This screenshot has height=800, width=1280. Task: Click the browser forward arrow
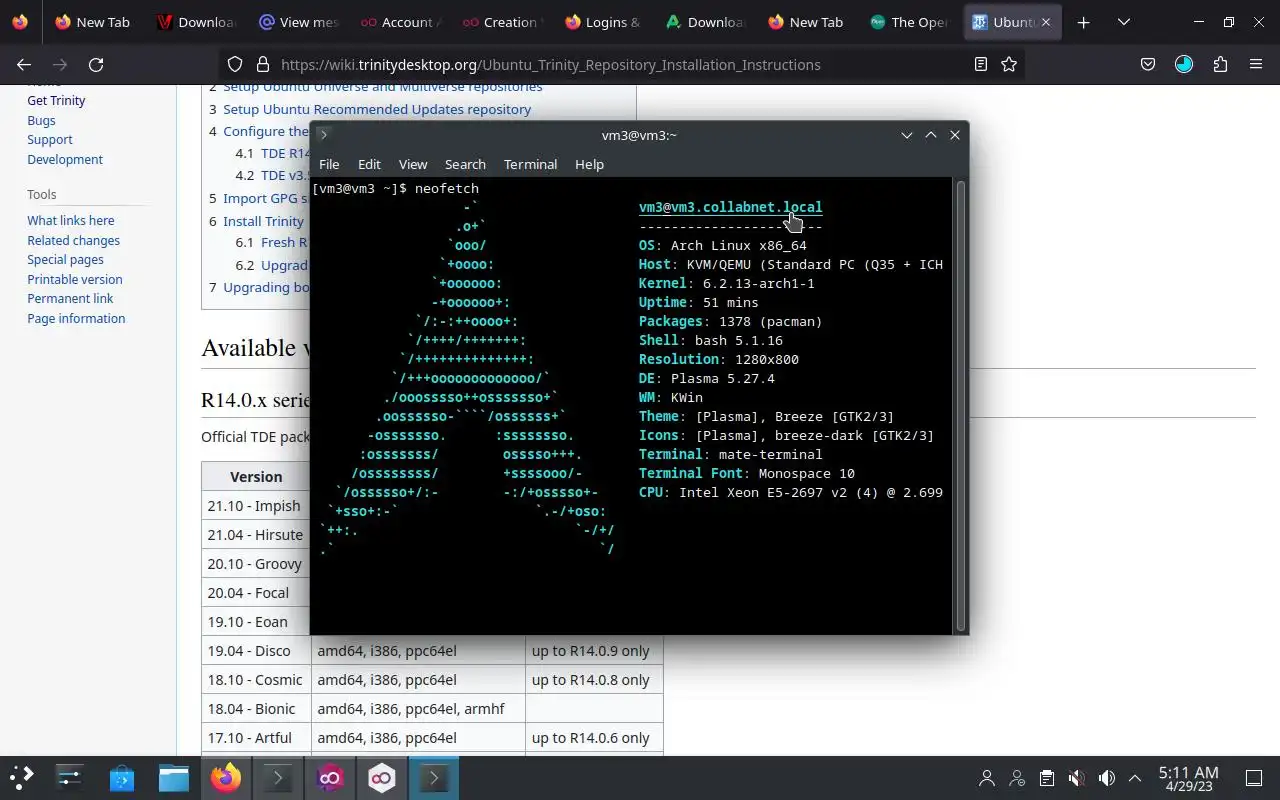click(60, 64)
